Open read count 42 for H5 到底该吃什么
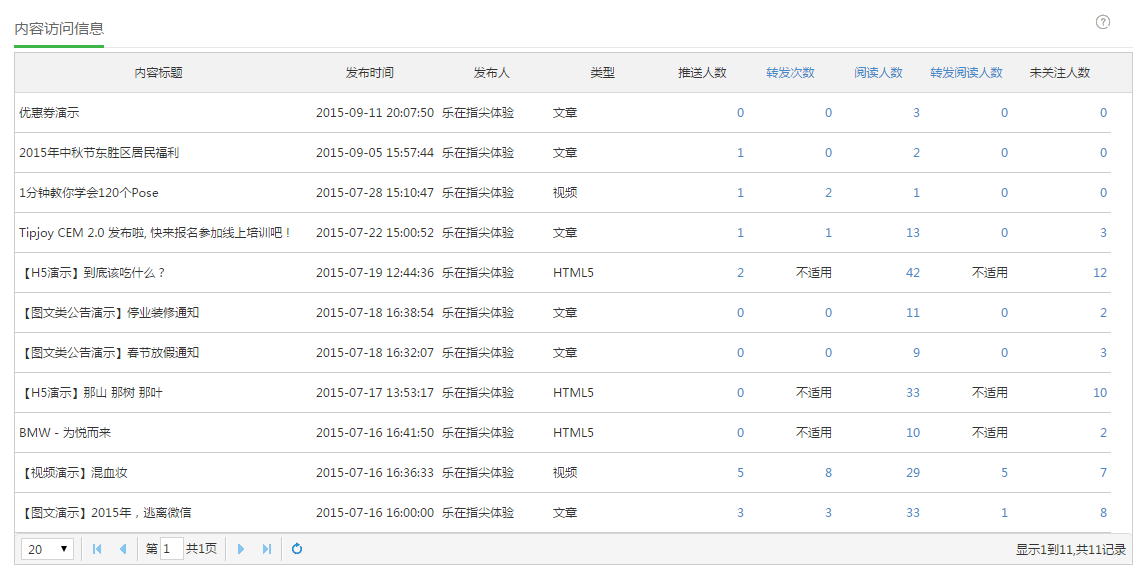1148x578 pixels. coord(912,273)
